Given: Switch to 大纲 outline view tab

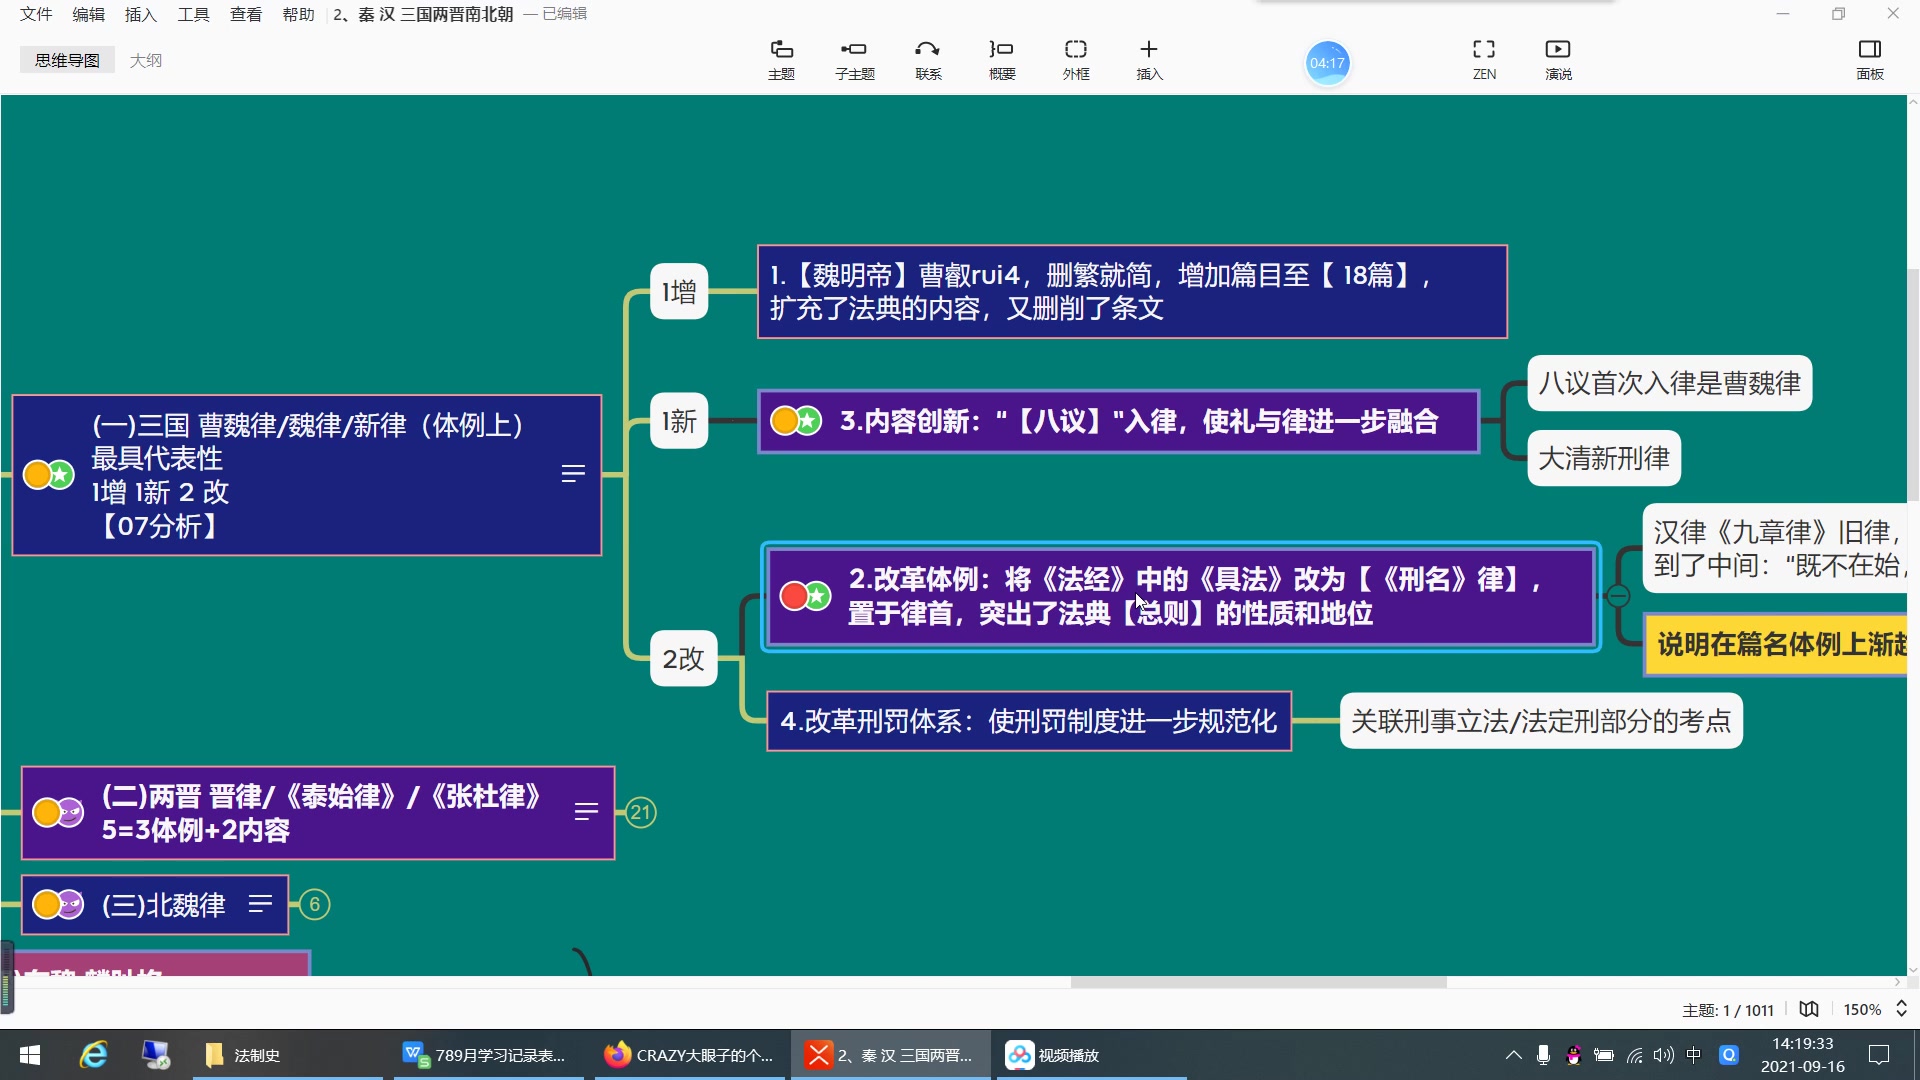Looking at the screenshot, I should [146, 60].
